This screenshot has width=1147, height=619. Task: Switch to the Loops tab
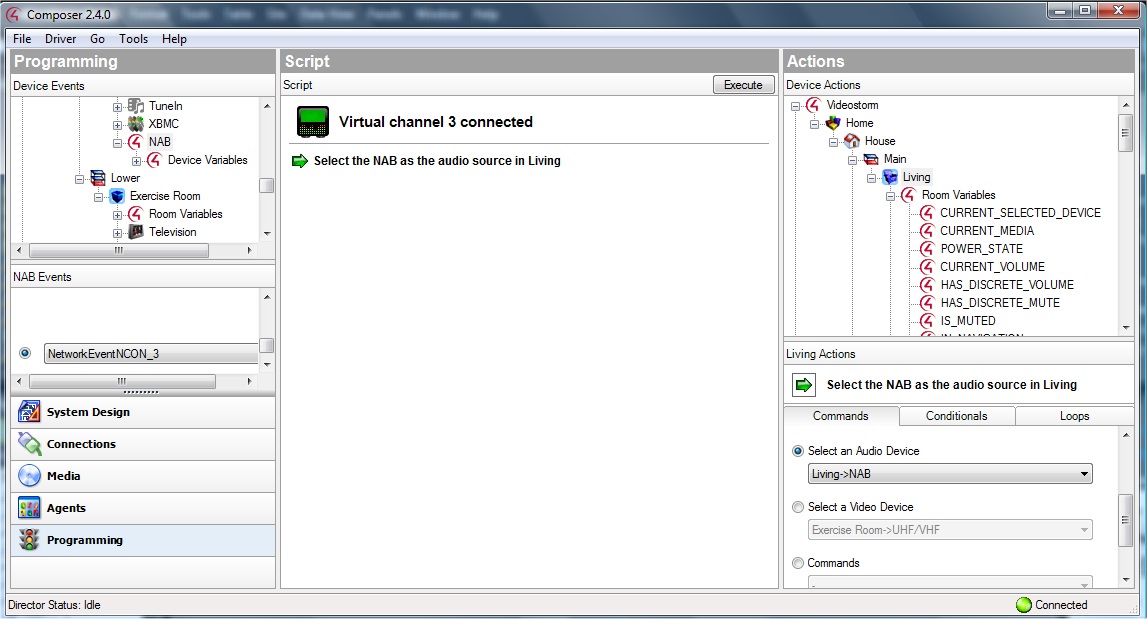click(x=1074, y=416)
